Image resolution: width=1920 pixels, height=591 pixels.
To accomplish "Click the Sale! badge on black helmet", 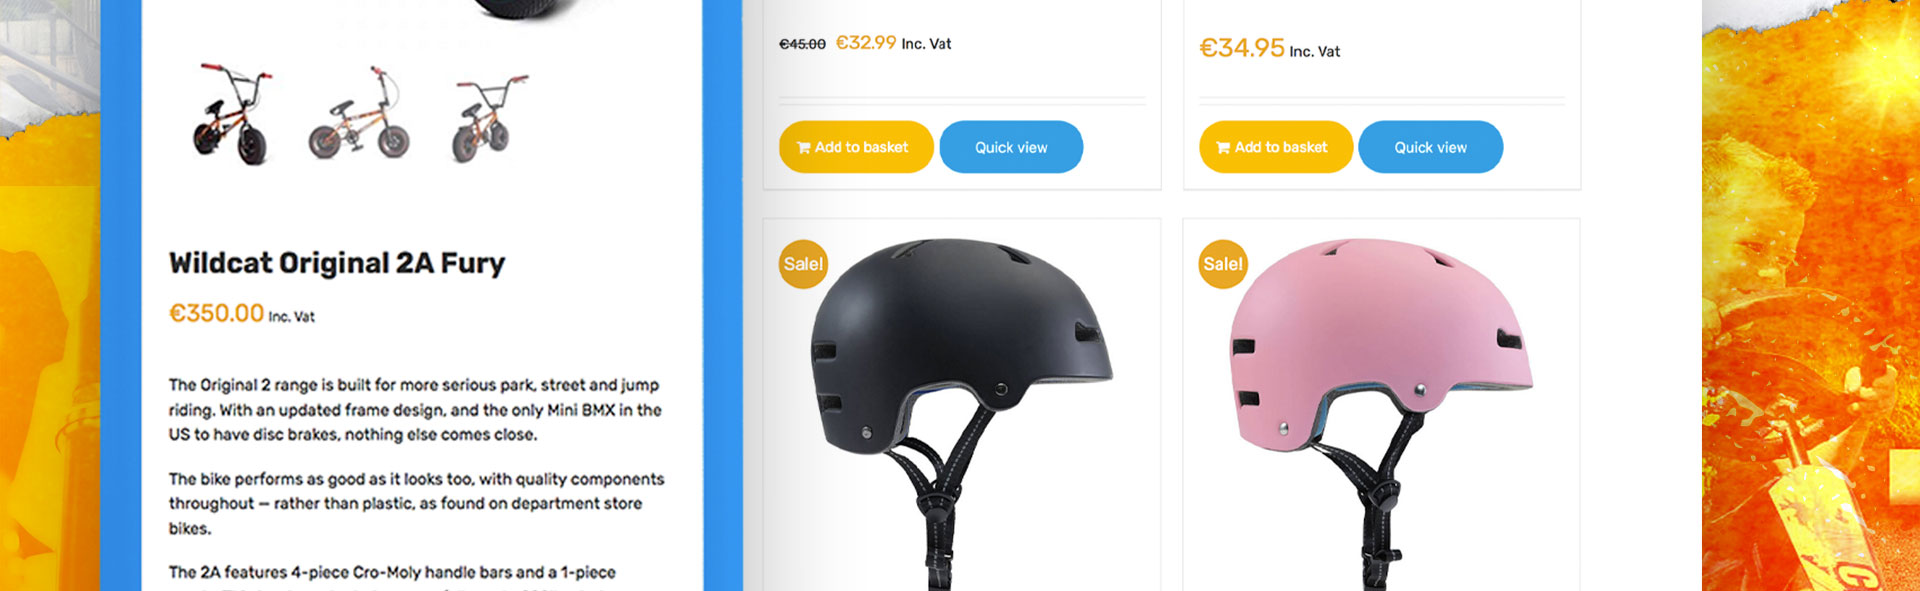I will coord(803,264).
